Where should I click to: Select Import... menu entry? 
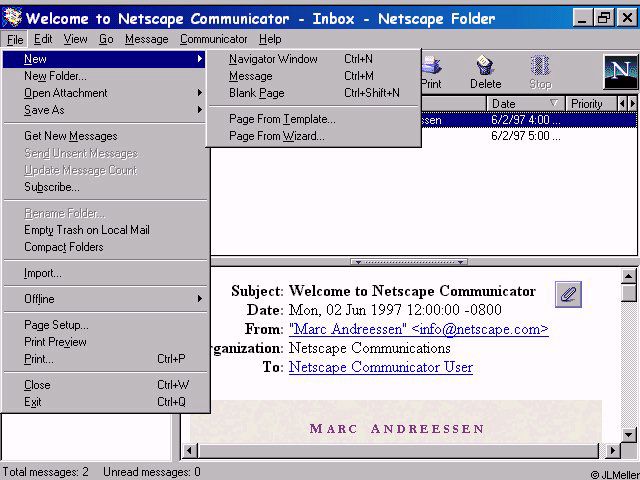[x=104, y=273]
